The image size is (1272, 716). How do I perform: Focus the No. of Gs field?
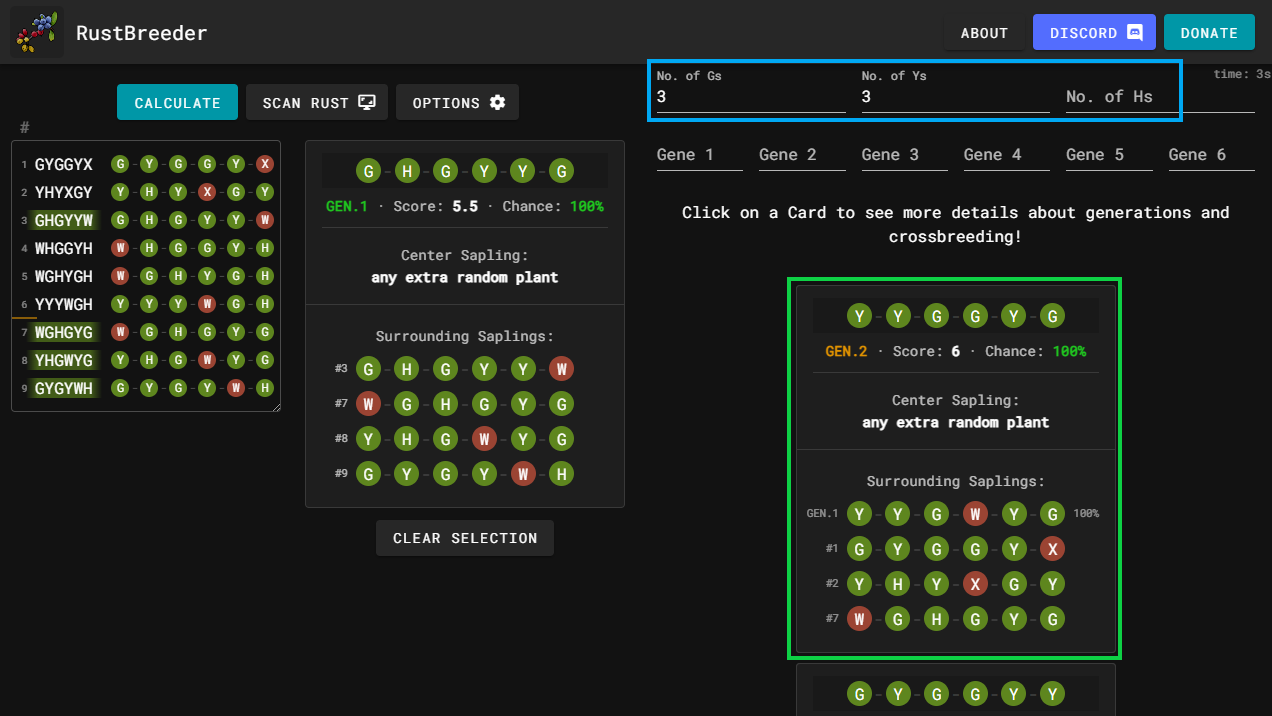[751, 90]
